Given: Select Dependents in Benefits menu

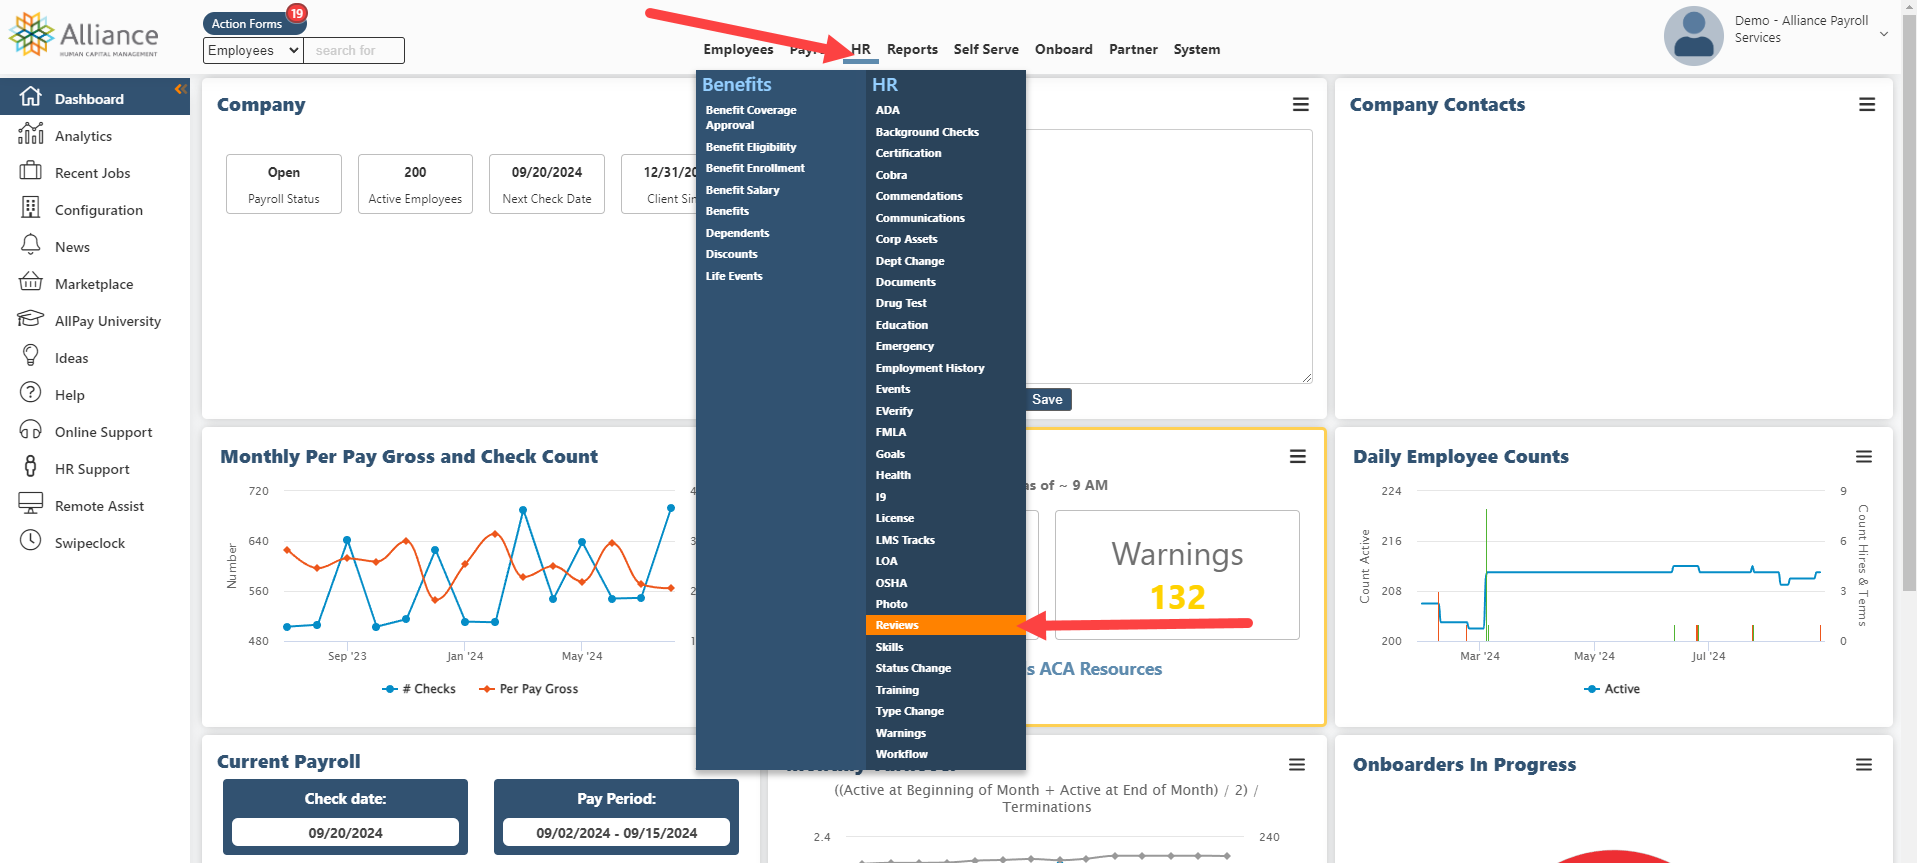Looking at the screenshot, I should pyautogui.click(x=737, y=233).
